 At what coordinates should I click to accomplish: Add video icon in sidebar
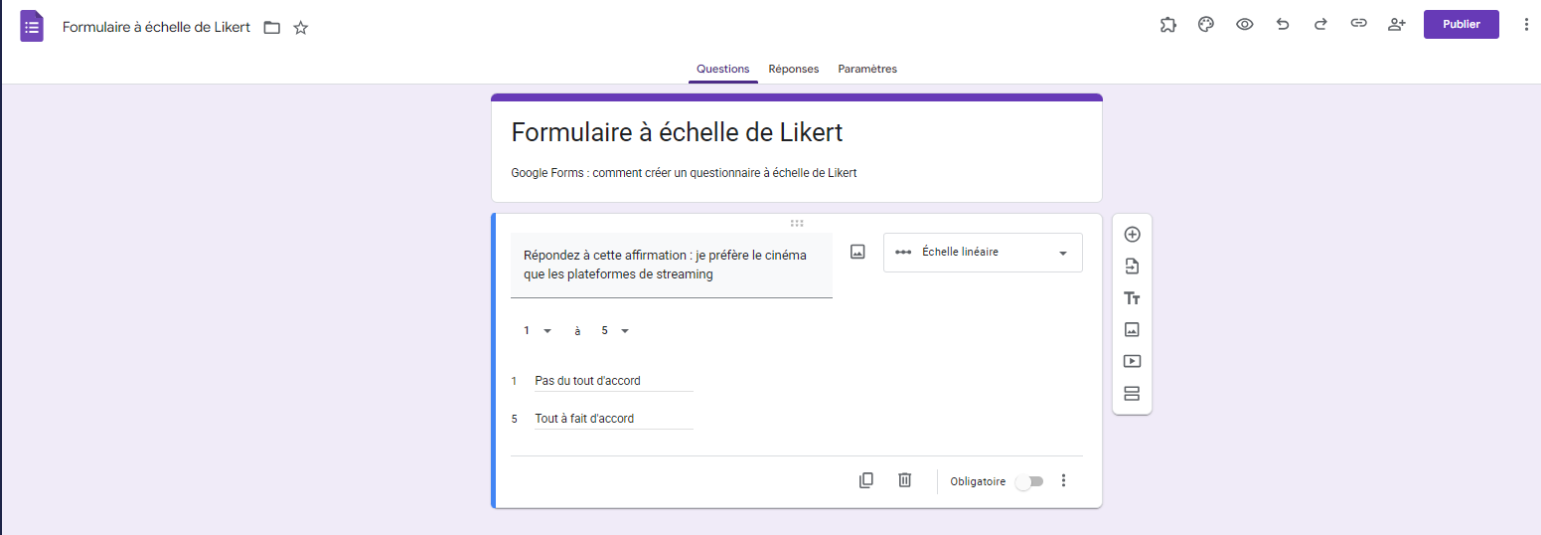point(1132,361)
